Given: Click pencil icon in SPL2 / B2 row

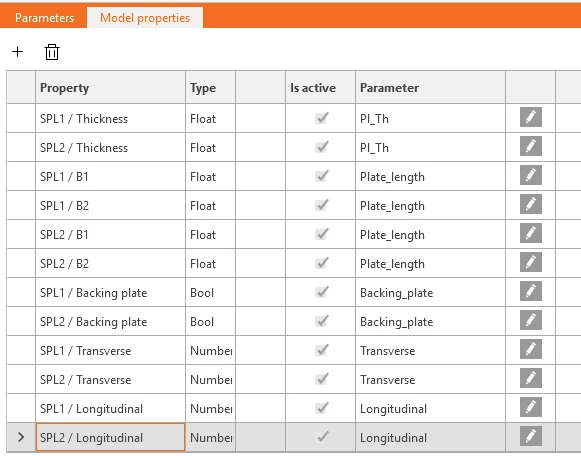Looking at the screenshot, I should (x=531, y=262).
